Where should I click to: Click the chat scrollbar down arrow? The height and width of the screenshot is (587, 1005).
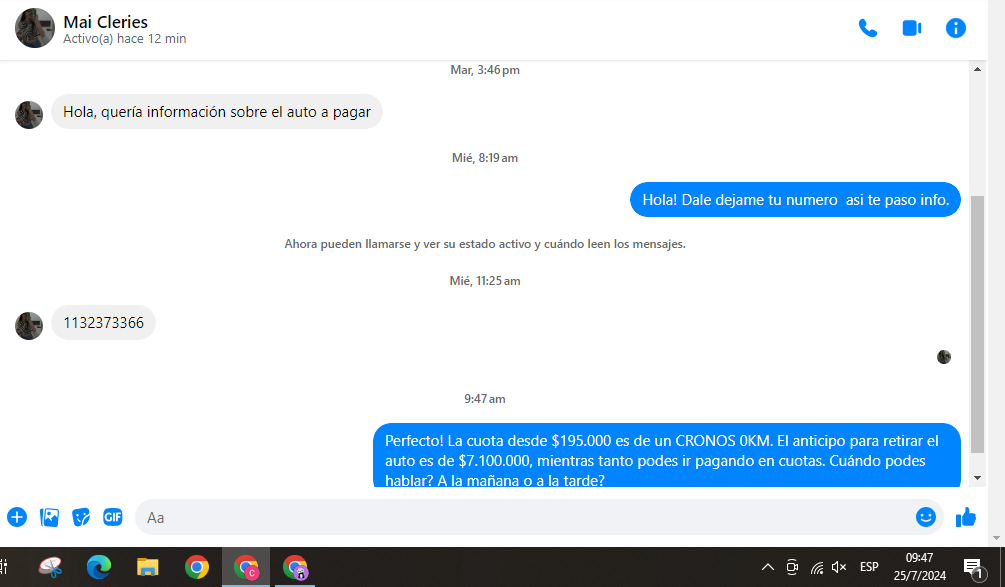tap(977, 478)
